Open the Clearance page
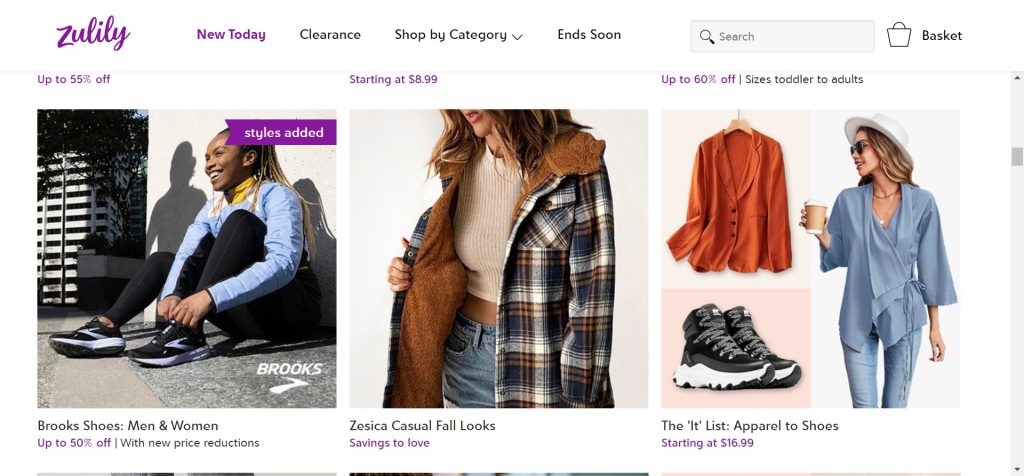The width and height of the screenshot is (1024, 476). click(x=330, y=34)
